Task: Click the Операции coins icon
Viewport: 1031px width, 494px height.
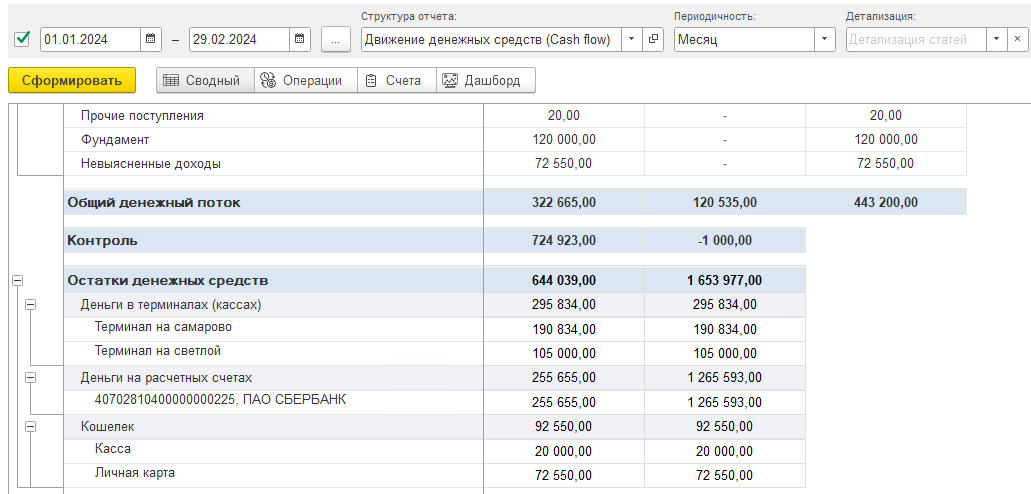Action: (268, 81)
